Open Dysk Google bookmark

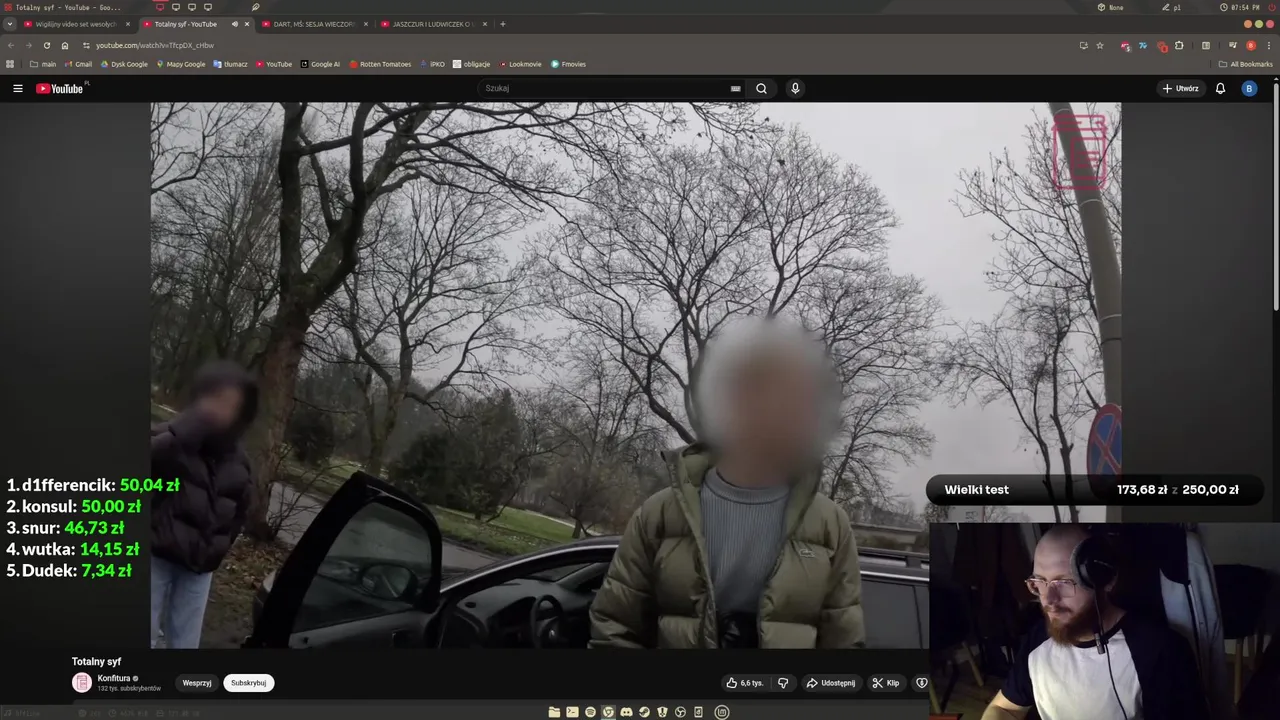tap(124, 64)
